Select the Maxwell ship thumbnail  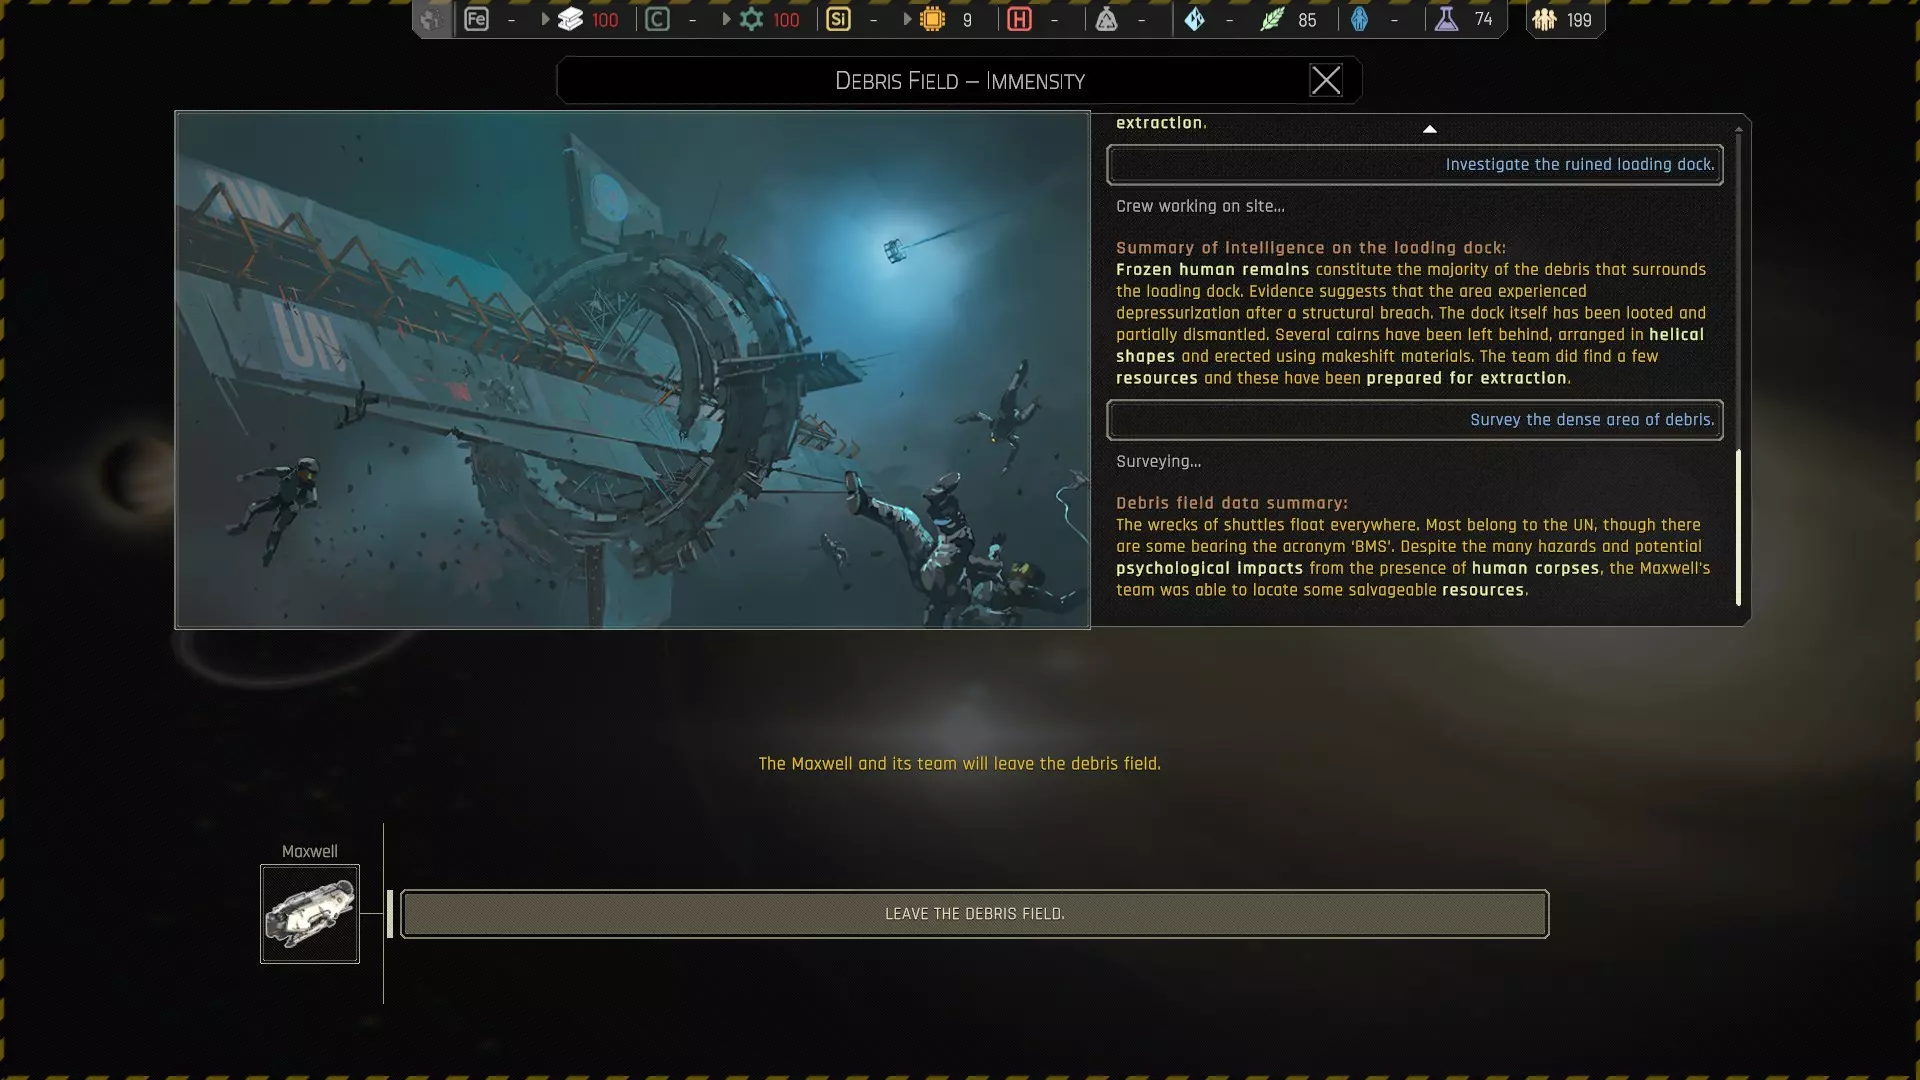[x=310, y=914]
